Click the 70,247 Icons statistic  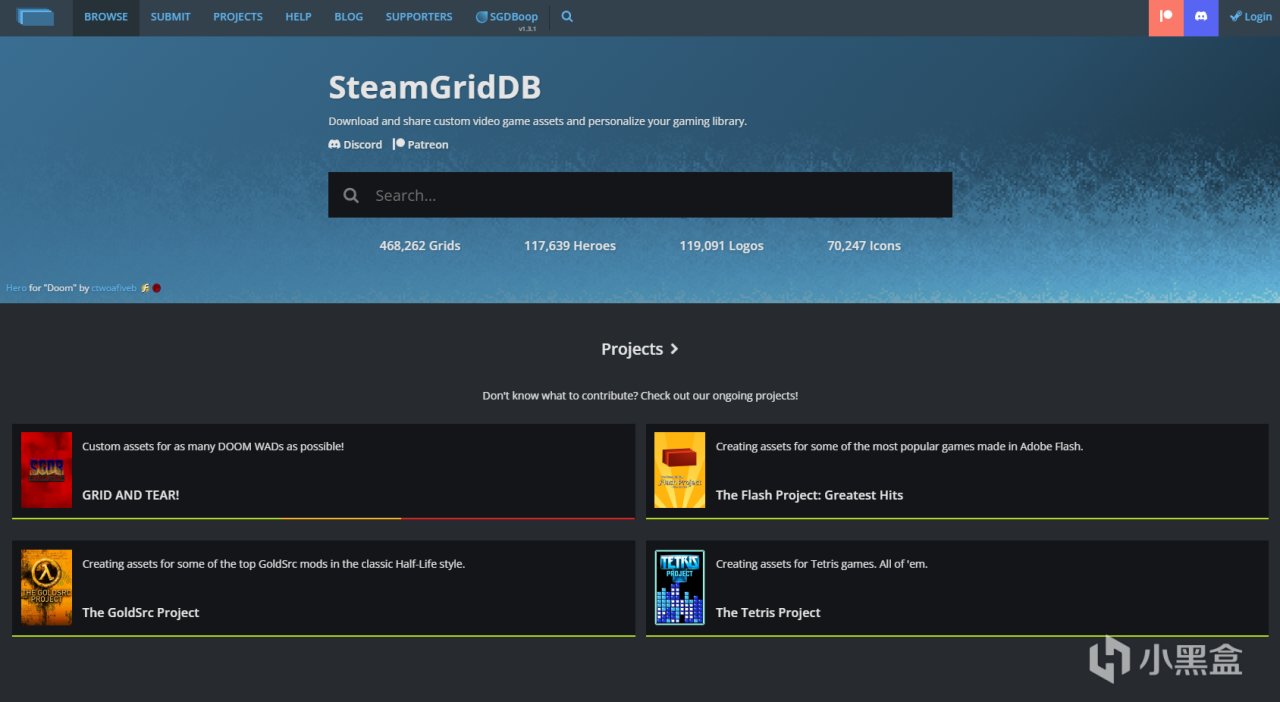[864, 246]
